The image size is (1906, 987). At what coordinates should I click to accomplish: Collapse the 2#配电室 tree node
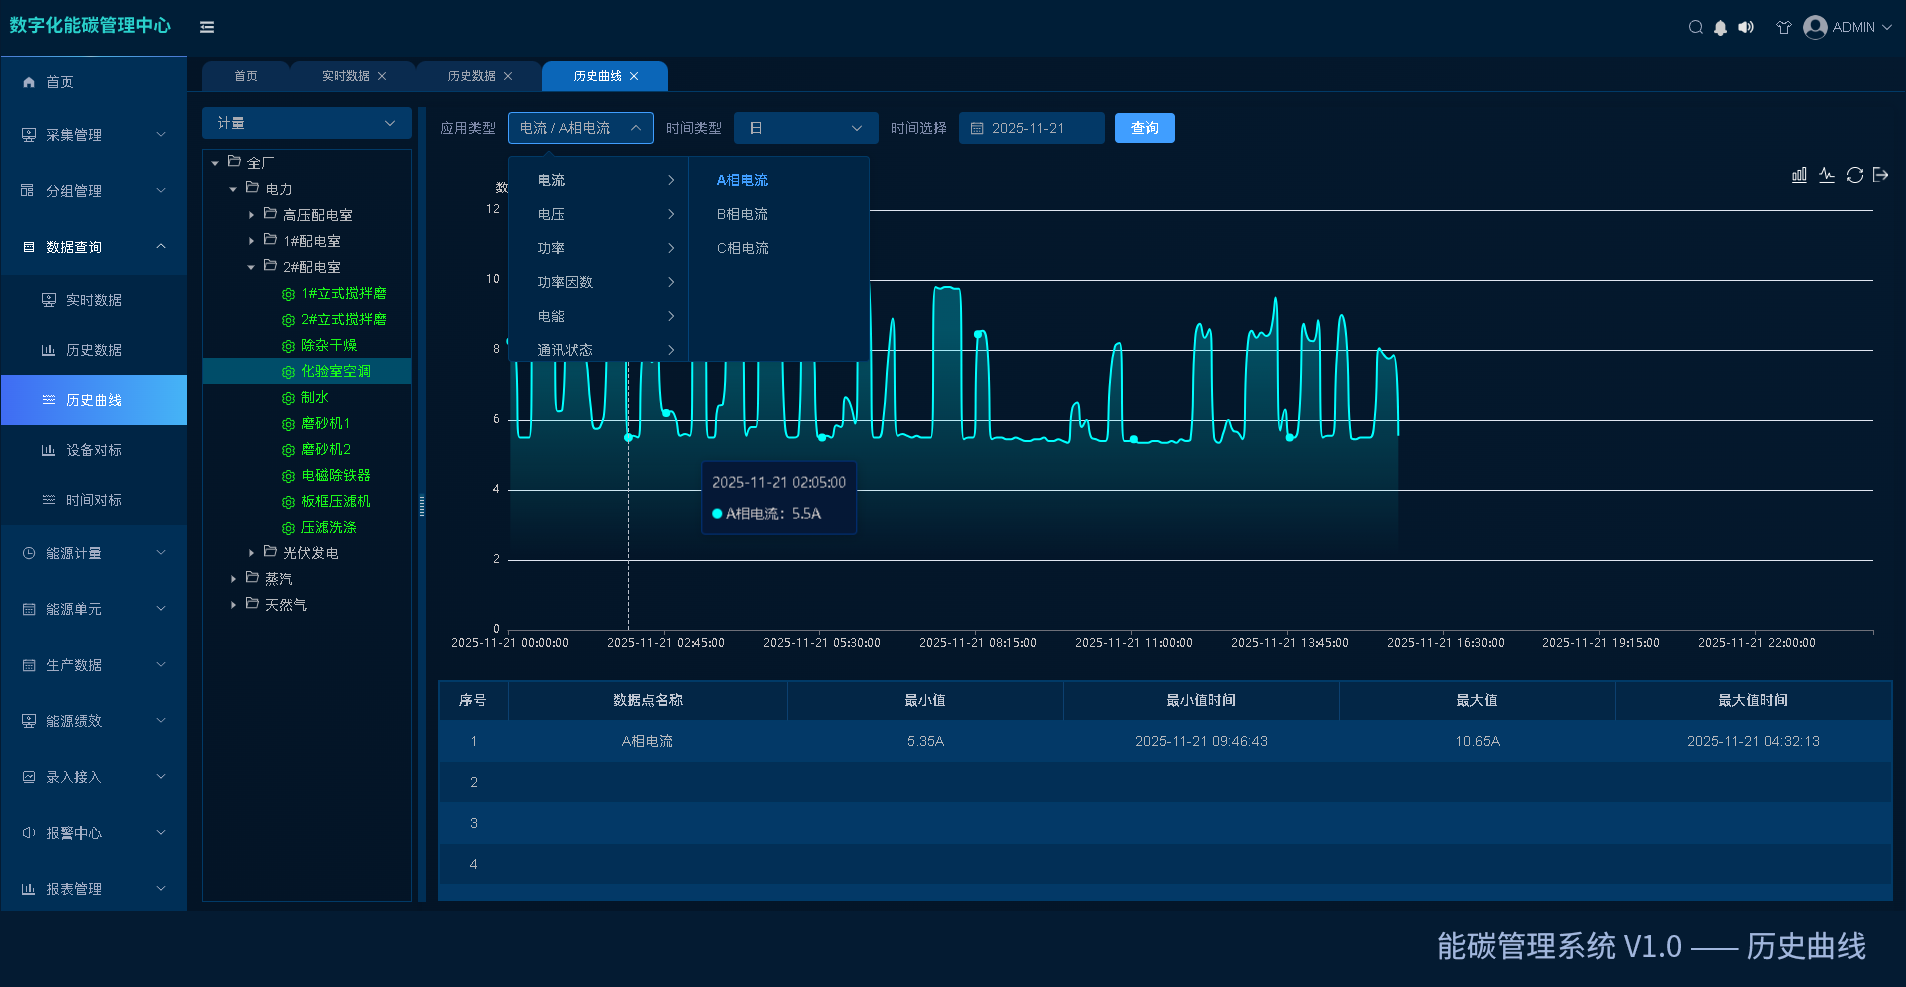point(251,267)
